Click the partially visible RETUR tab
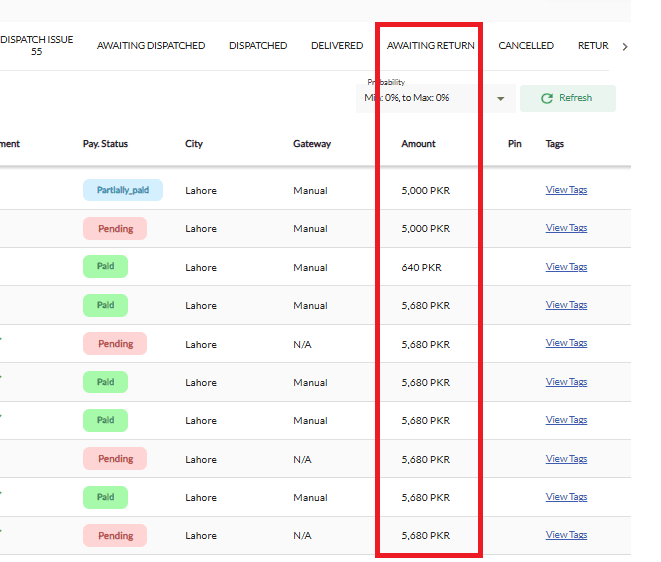 pos(593,46)
